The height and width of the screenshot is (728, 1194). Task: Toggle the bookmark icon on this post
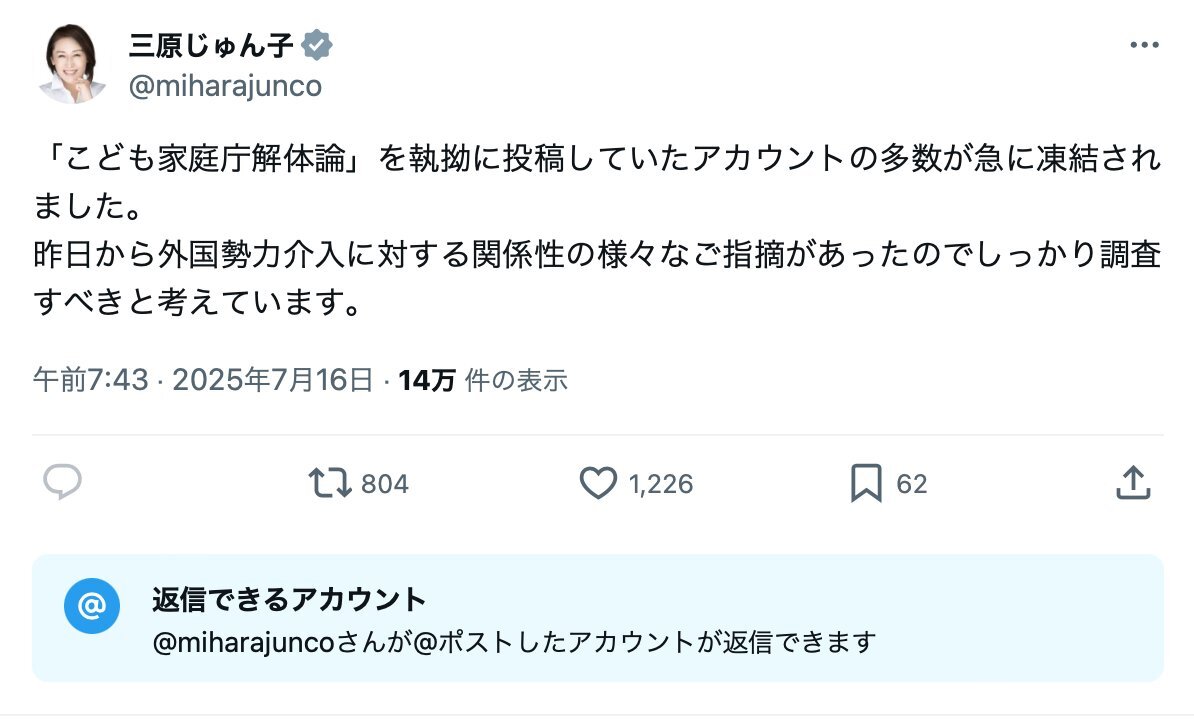865,484
